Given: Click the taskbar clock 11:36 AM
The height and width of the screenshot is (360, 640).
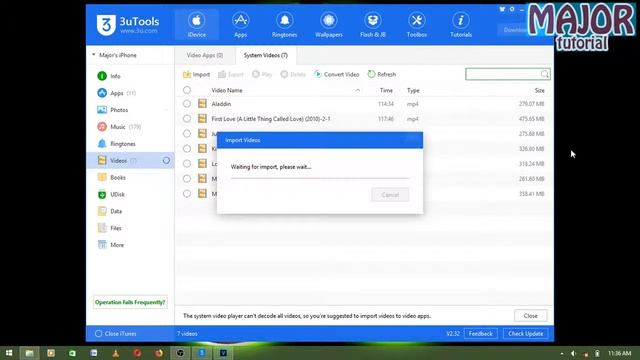Looking at the screenshot, I should [620, 353].
